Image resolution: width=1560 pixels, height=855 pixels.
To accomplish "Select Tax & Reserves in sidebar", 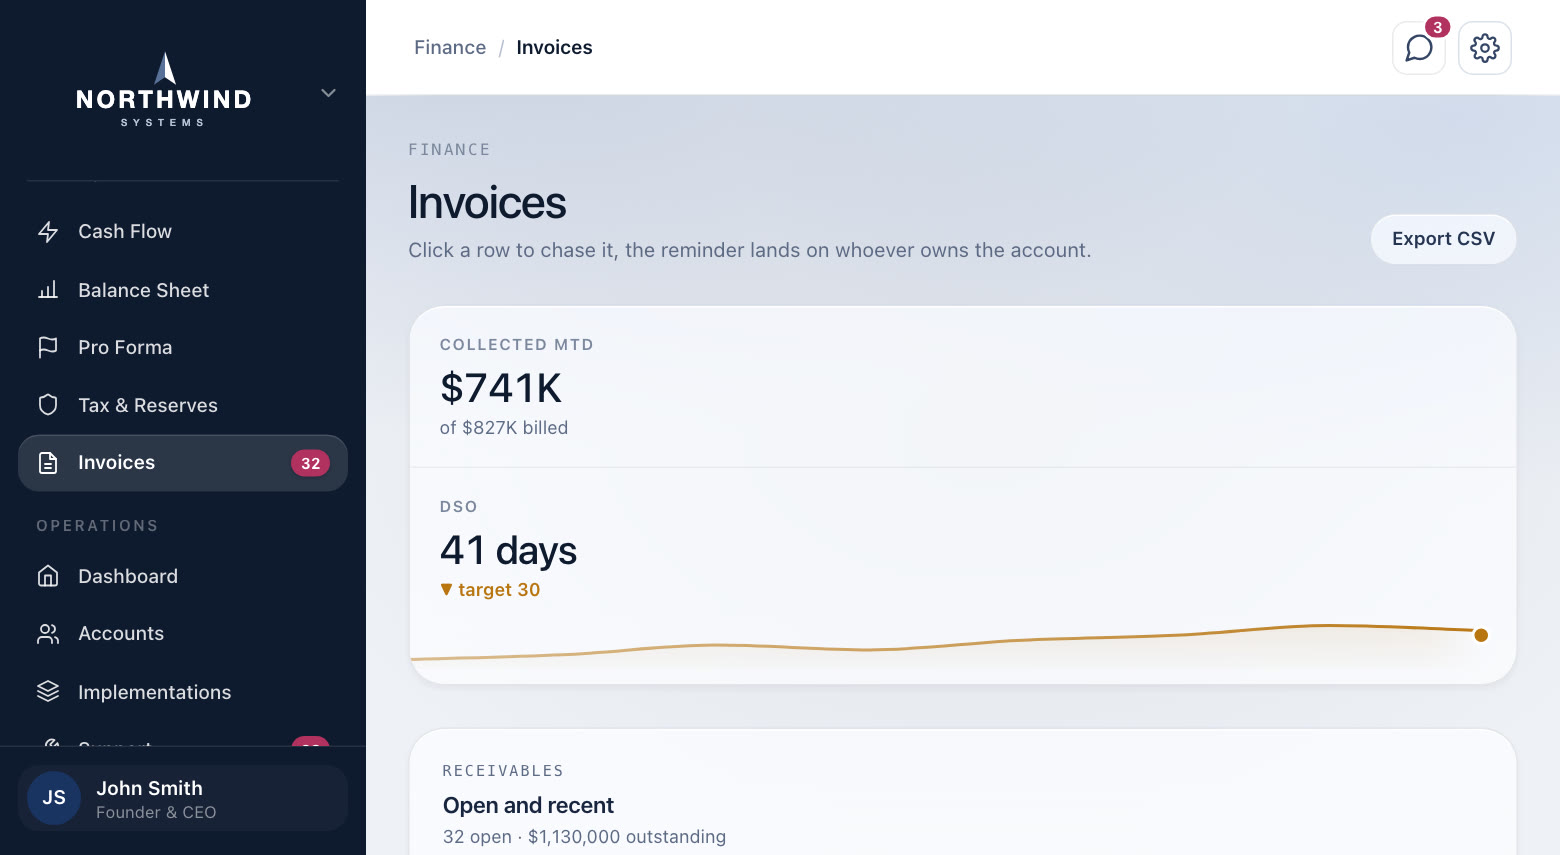I will [183, 405].
